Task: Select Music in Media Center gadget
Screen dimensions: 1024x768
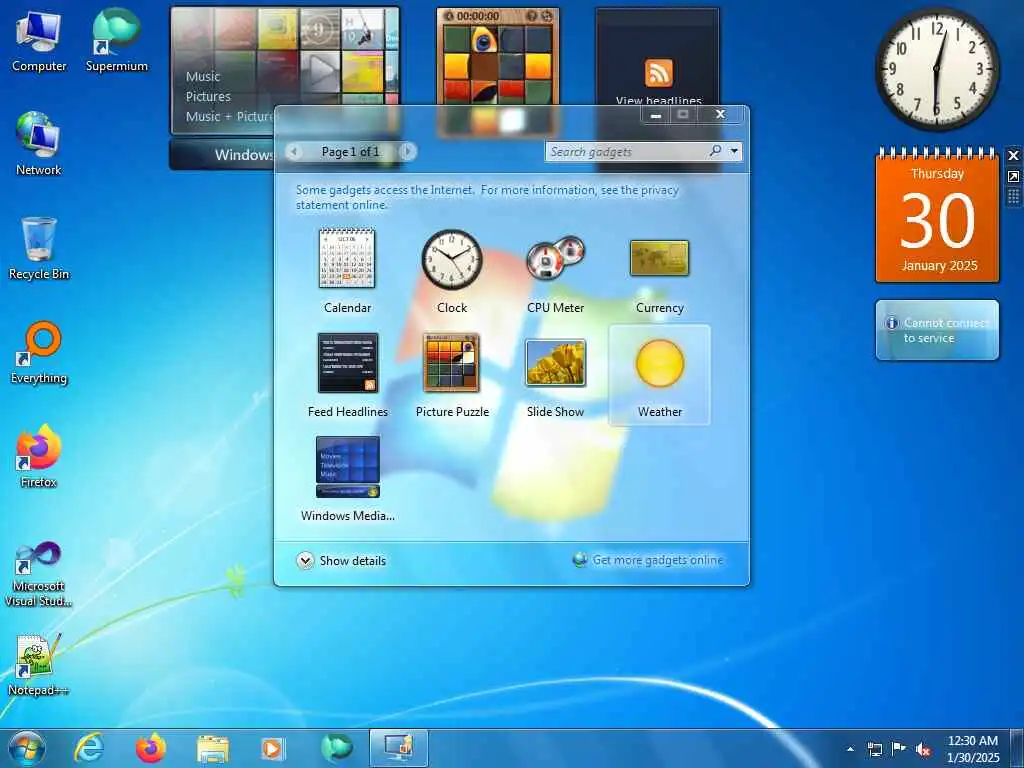Action: [203, 76]
